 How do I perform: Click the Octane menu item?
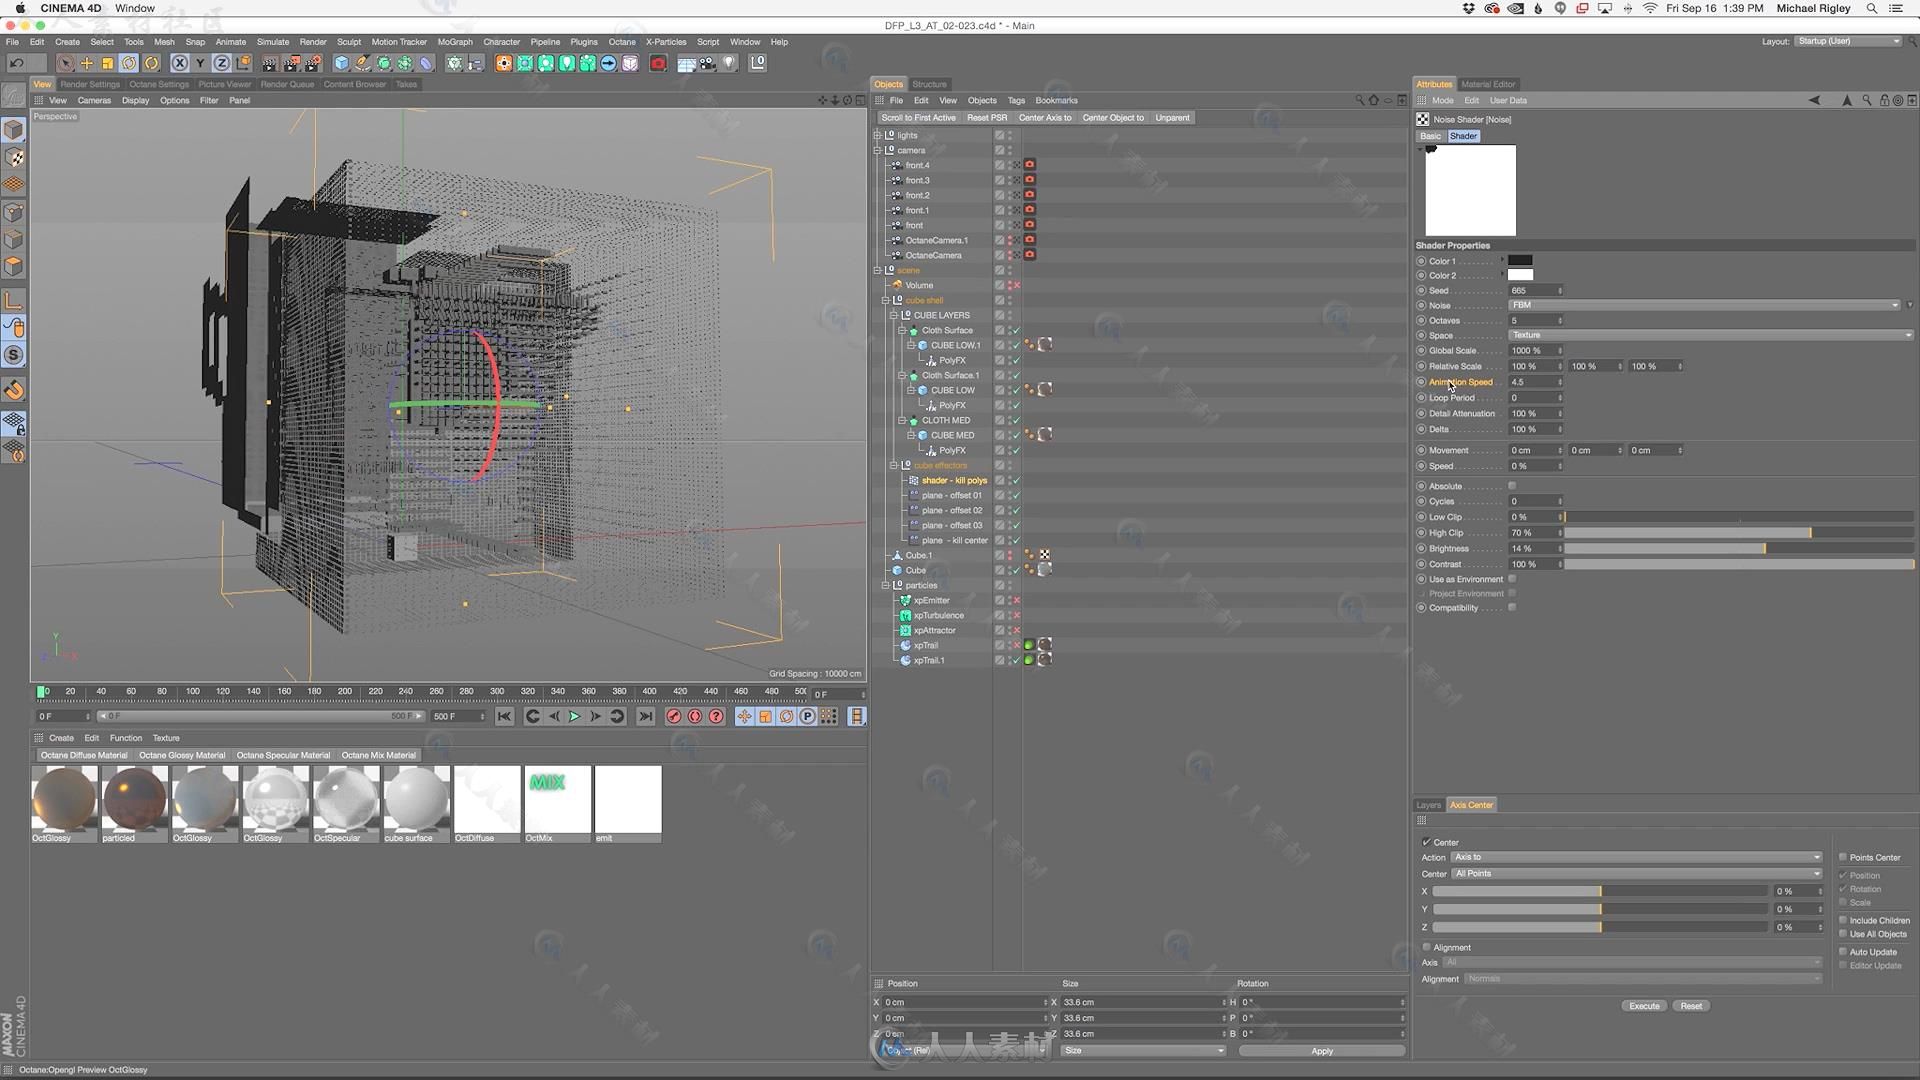pos(622,42)
